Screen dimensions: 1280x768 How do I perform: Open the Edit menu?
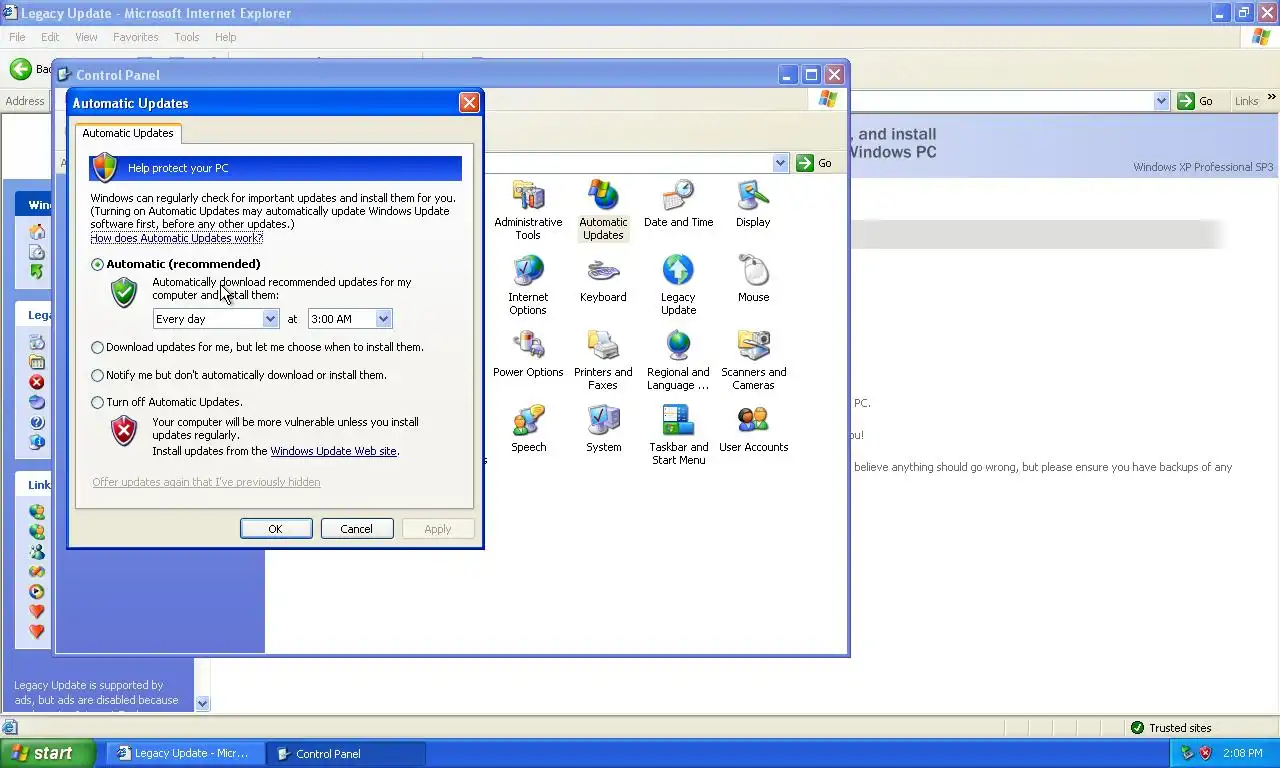(50, 37)
